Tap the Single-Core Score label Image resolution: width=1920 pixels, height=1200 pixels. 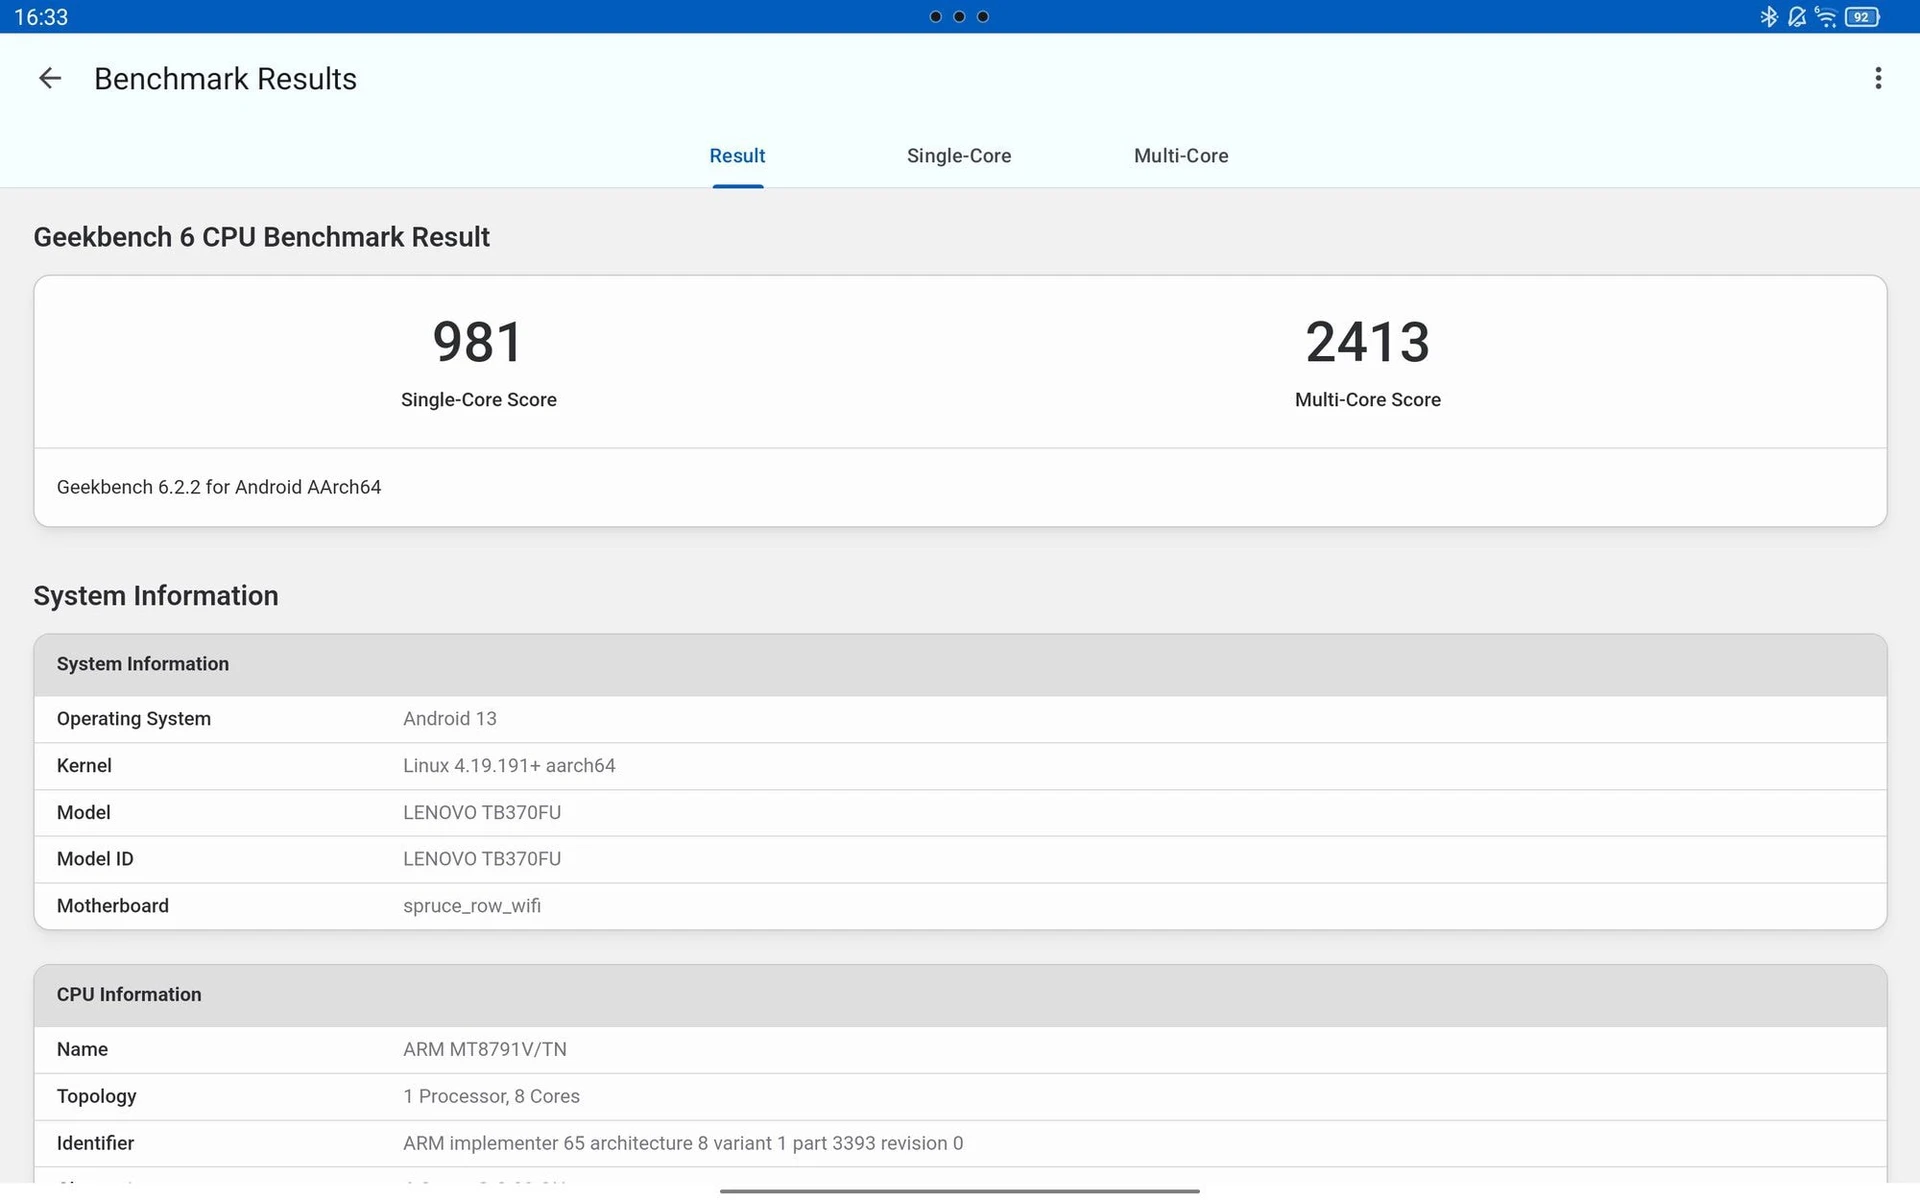[479, 400]
